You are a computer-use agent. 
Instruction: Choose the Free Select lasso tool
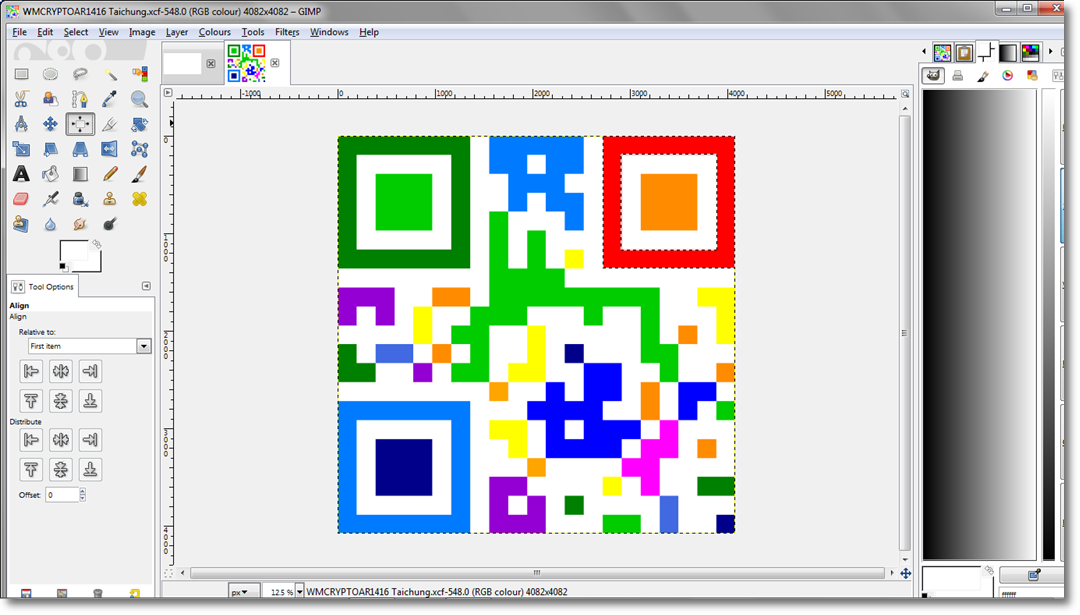pyautogui.click(x=80, y=74)
